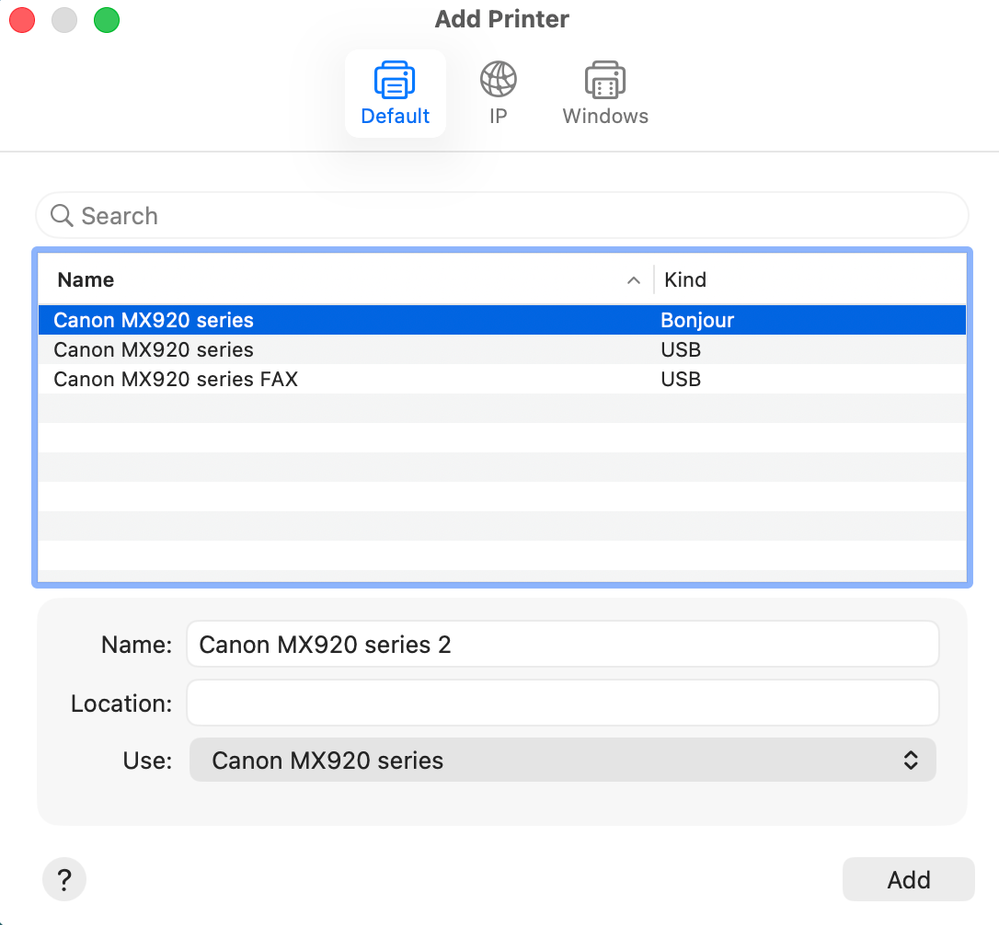Zoom the window with green button
The width and height of the screenshot is (999, 925).
coord(106,20)
